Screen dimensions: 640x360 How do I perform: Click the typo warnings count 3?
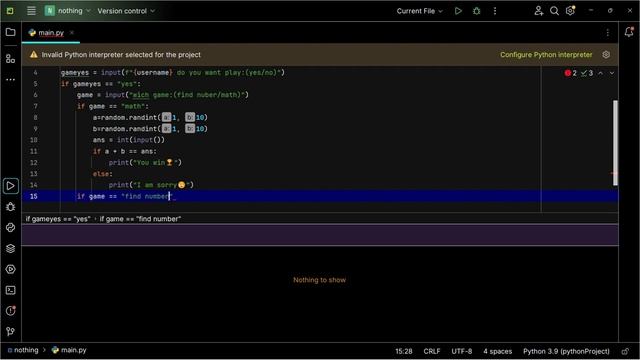587,73
